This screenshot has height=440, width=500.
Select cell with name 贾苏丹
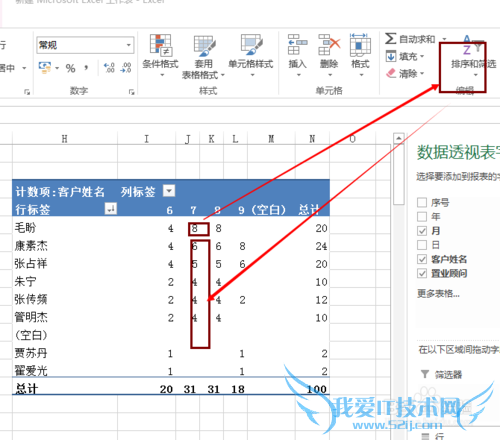(x=65, y=353)
